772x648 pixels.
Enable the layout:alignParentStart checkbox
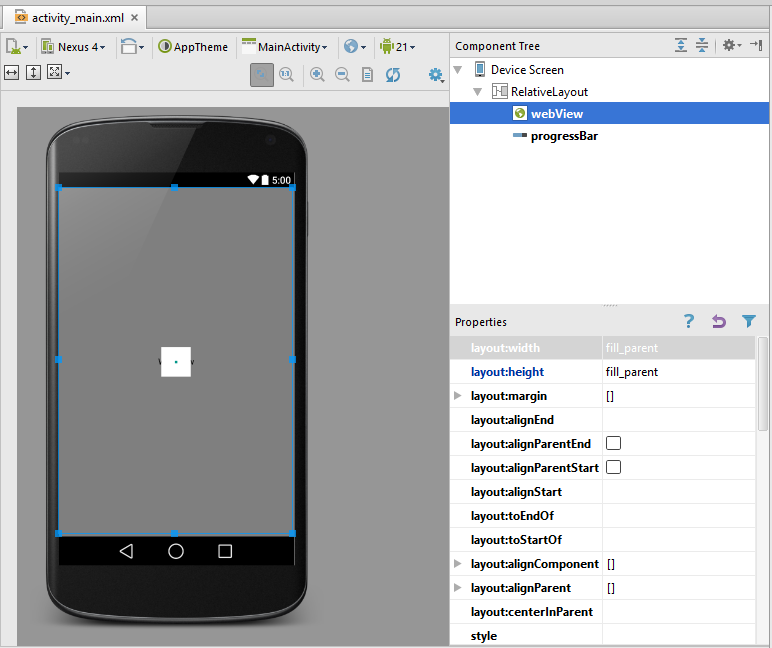pyautogui.click(x=614, y=467)
